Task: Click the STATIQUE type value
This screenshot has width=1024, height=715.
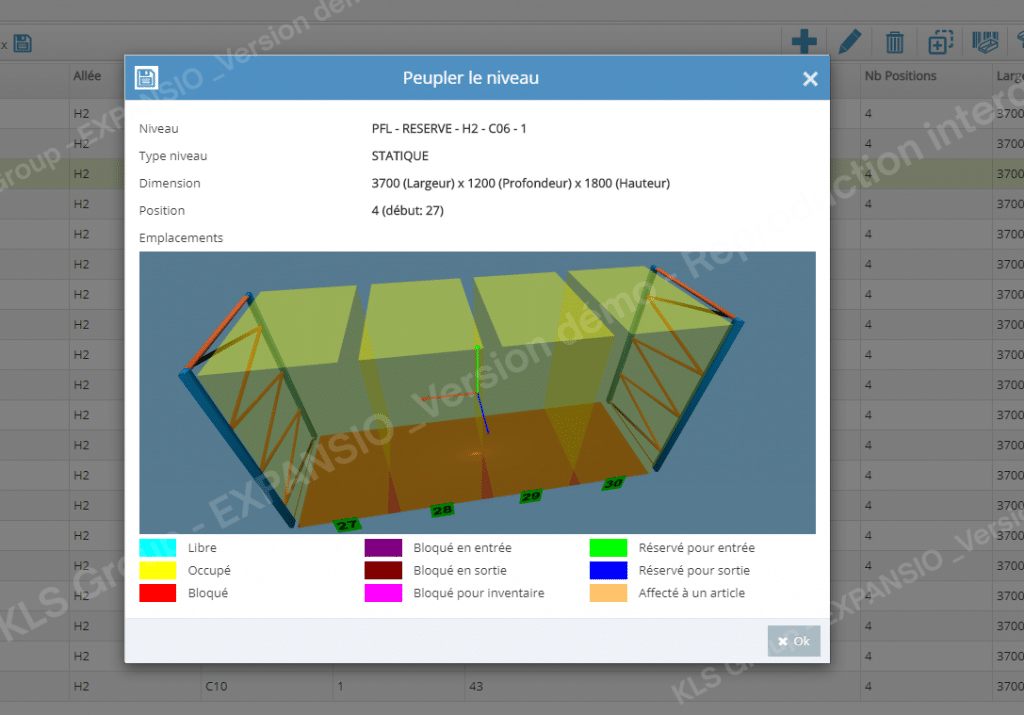Action: pos(400,156)
